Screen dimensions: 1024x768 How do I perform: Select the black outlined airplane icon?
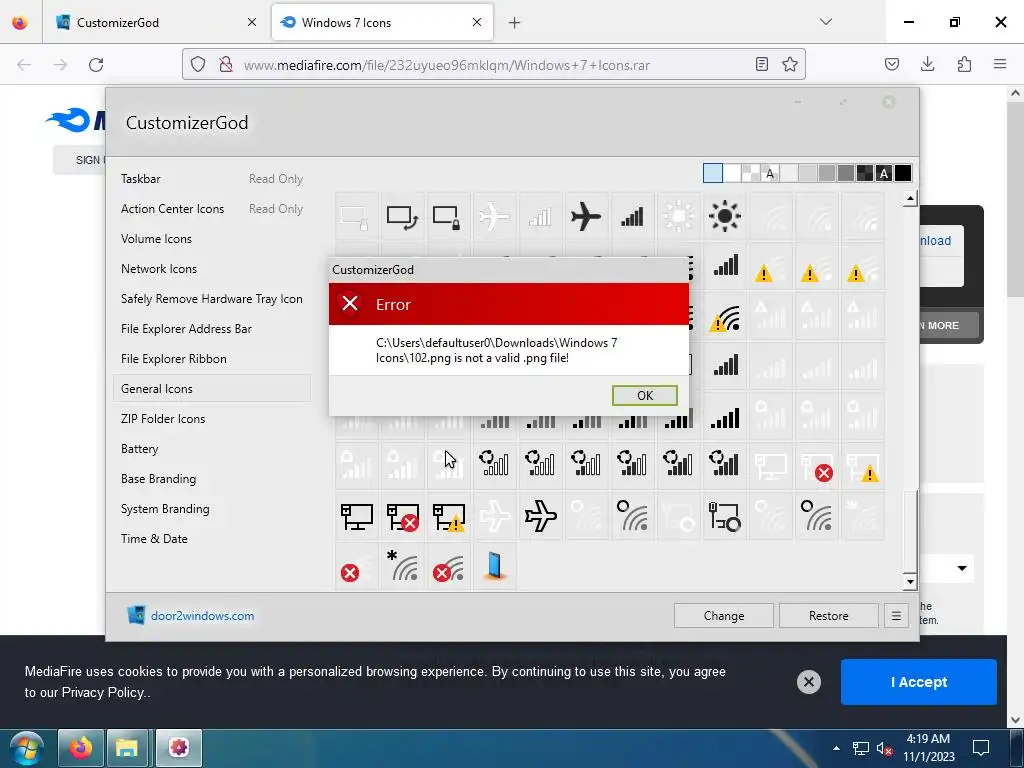pos(540,517)
